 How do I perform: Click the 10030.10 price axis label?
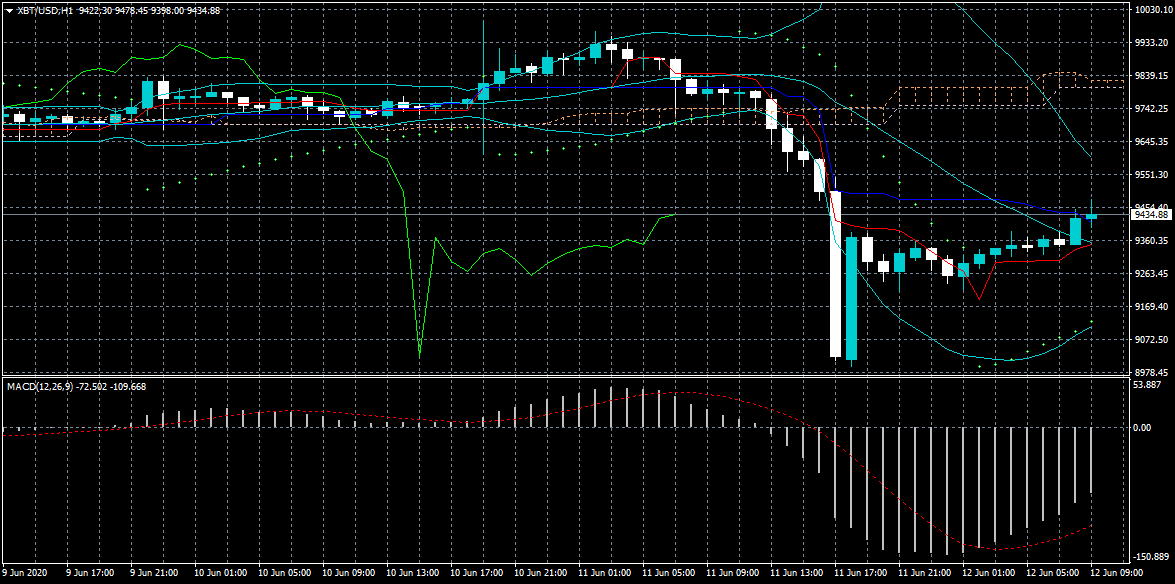point(1153,10)
